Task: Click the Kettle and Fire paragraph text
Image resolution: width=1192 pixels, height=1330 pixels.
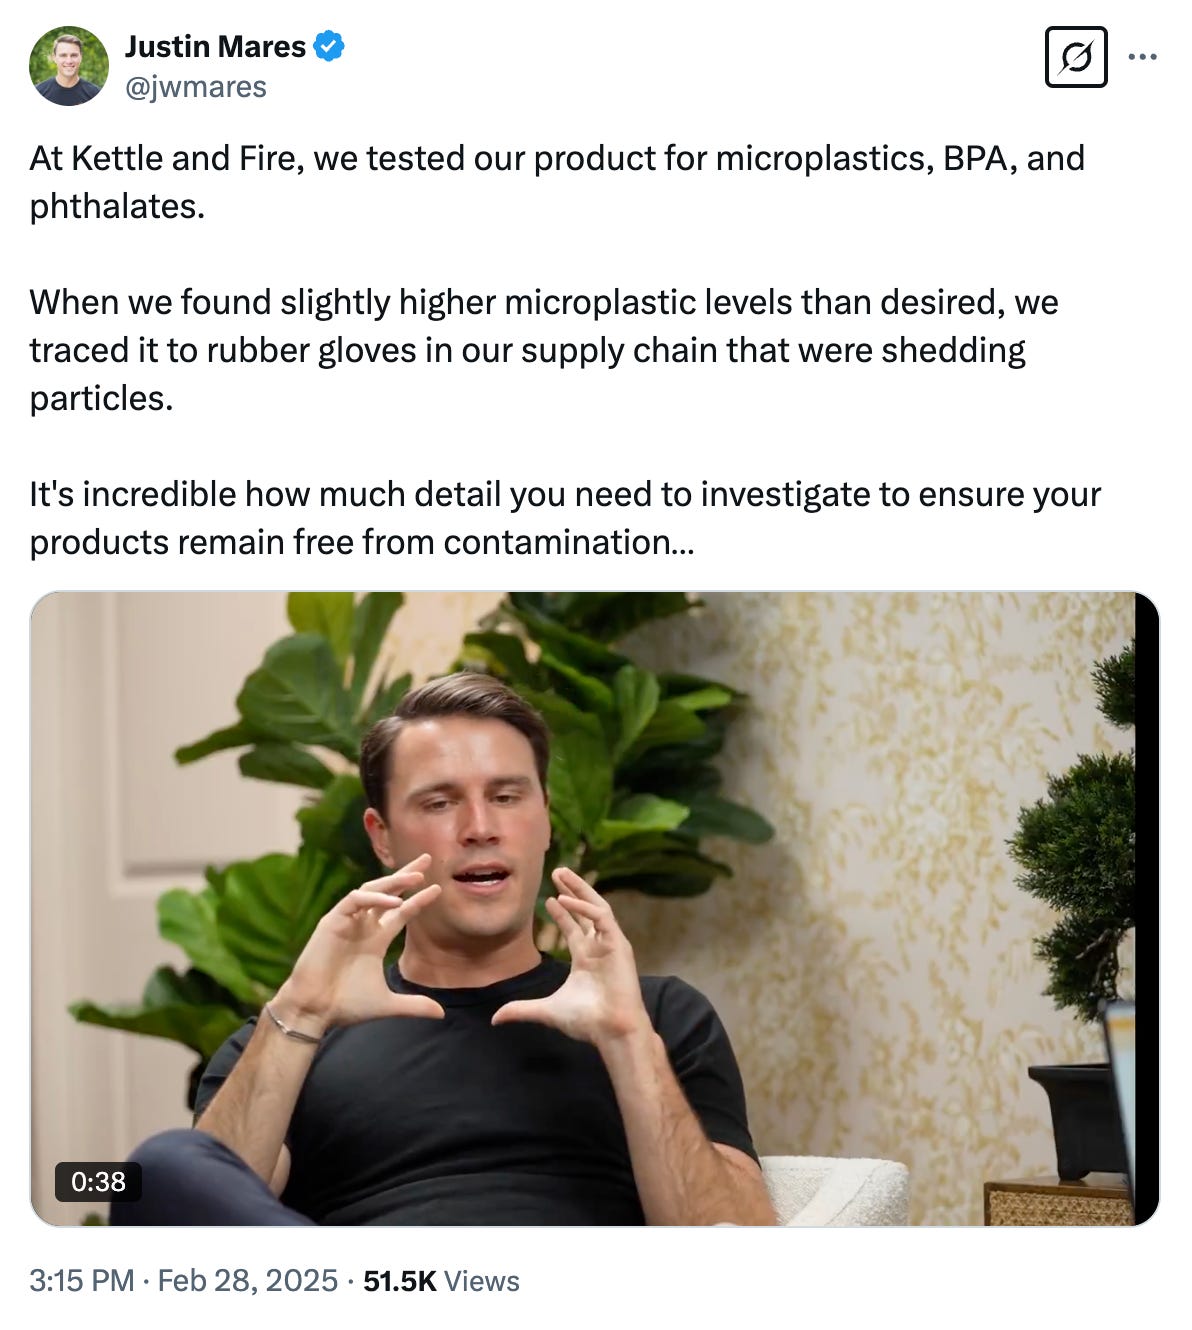Action: 557,182
